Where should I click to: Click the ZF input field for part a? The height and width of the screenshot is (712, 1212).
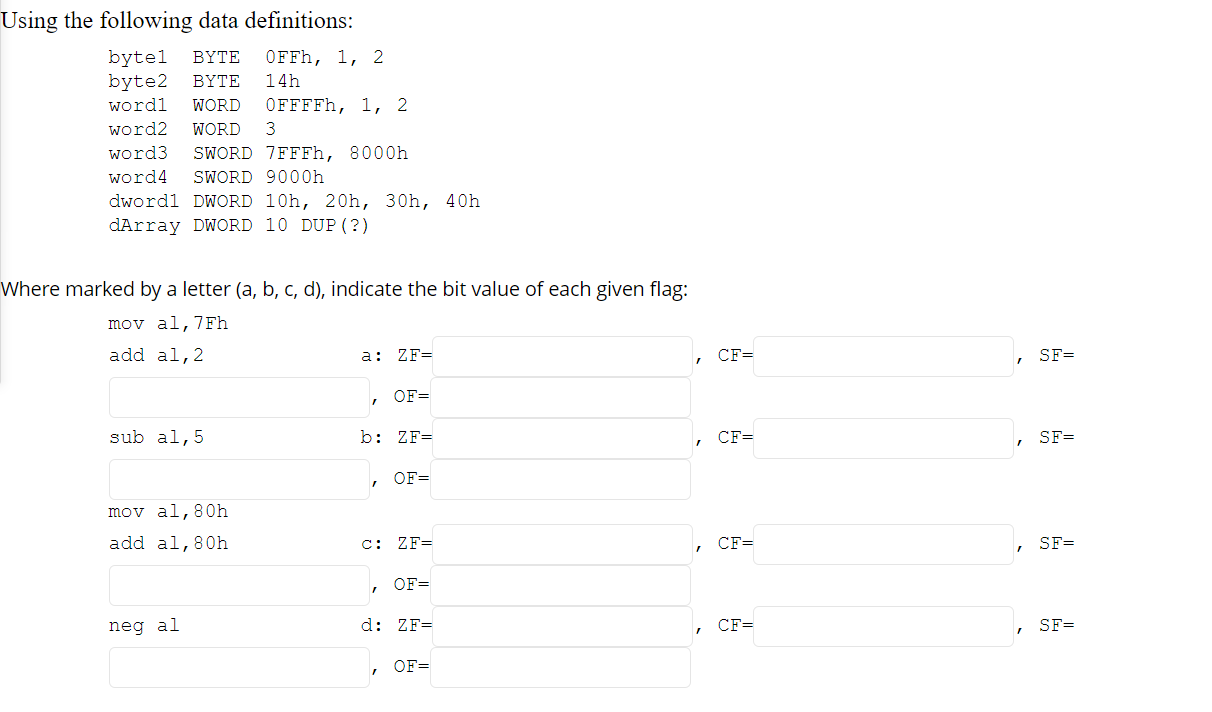(561, 355)
